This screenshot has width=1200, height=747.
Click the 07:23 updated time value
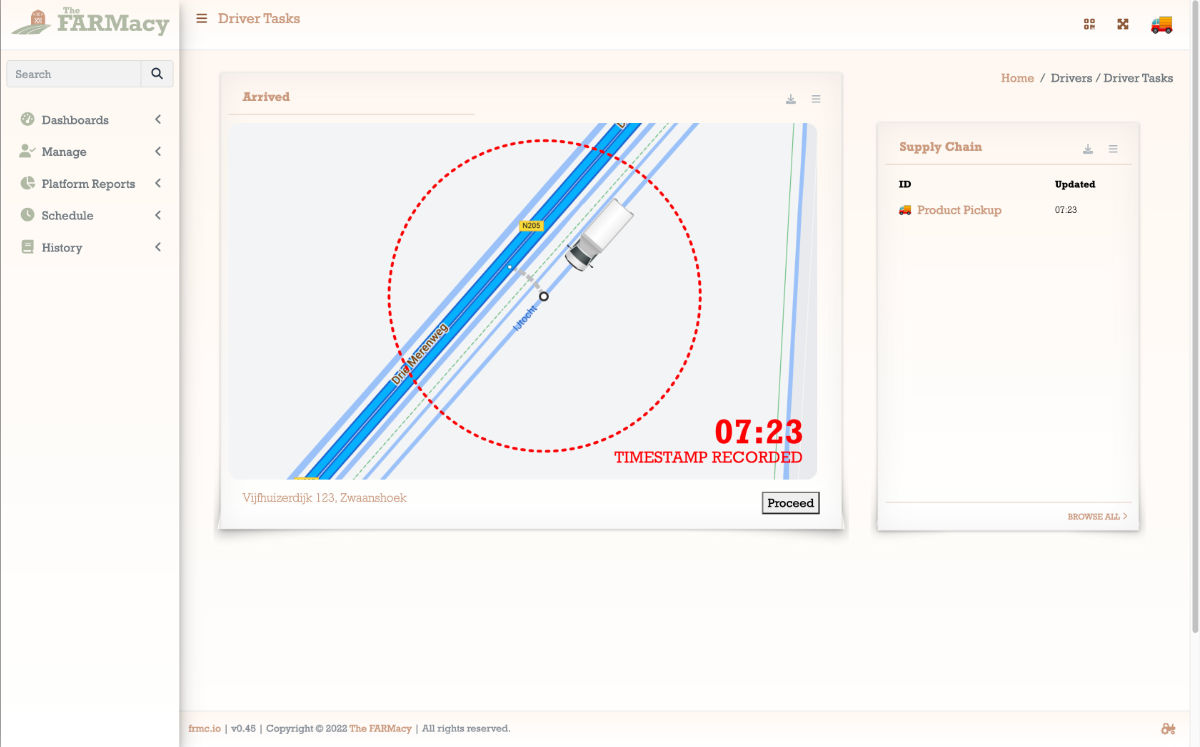[x=1066, y=210]
